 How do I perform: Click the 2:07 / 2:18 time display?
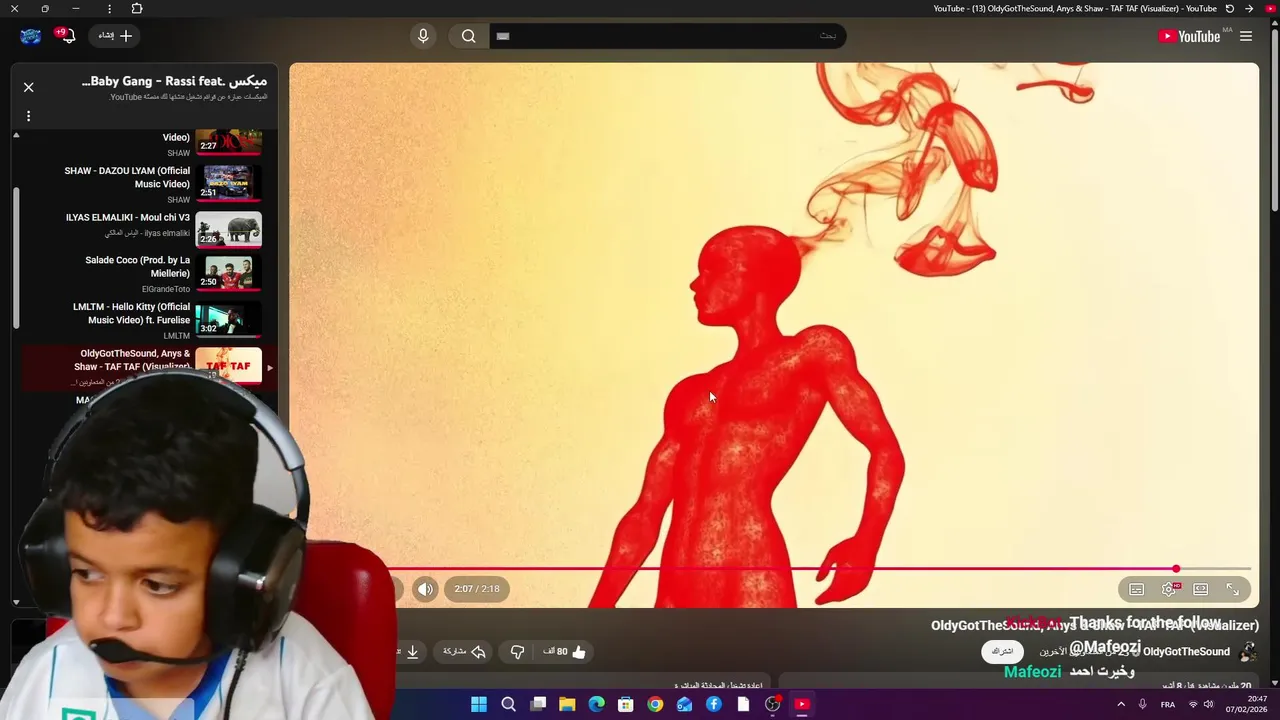[x=477, y=589]
